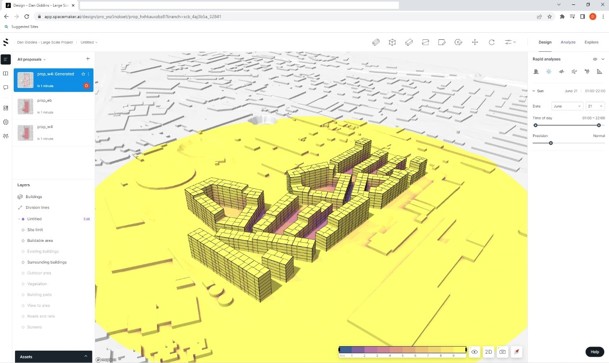609x363 pixels.
Task: Select the sun analysis icon in Rapid analyses
Action: (548, 71)
